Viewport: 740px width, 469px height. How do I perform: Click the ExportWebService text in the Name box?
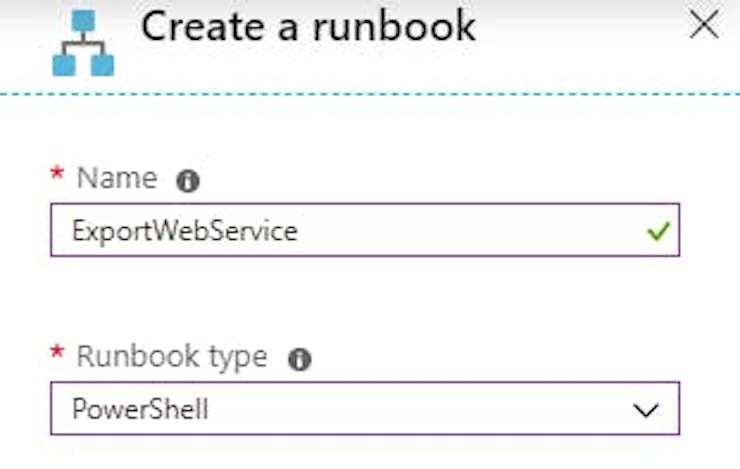click(185, 232)
